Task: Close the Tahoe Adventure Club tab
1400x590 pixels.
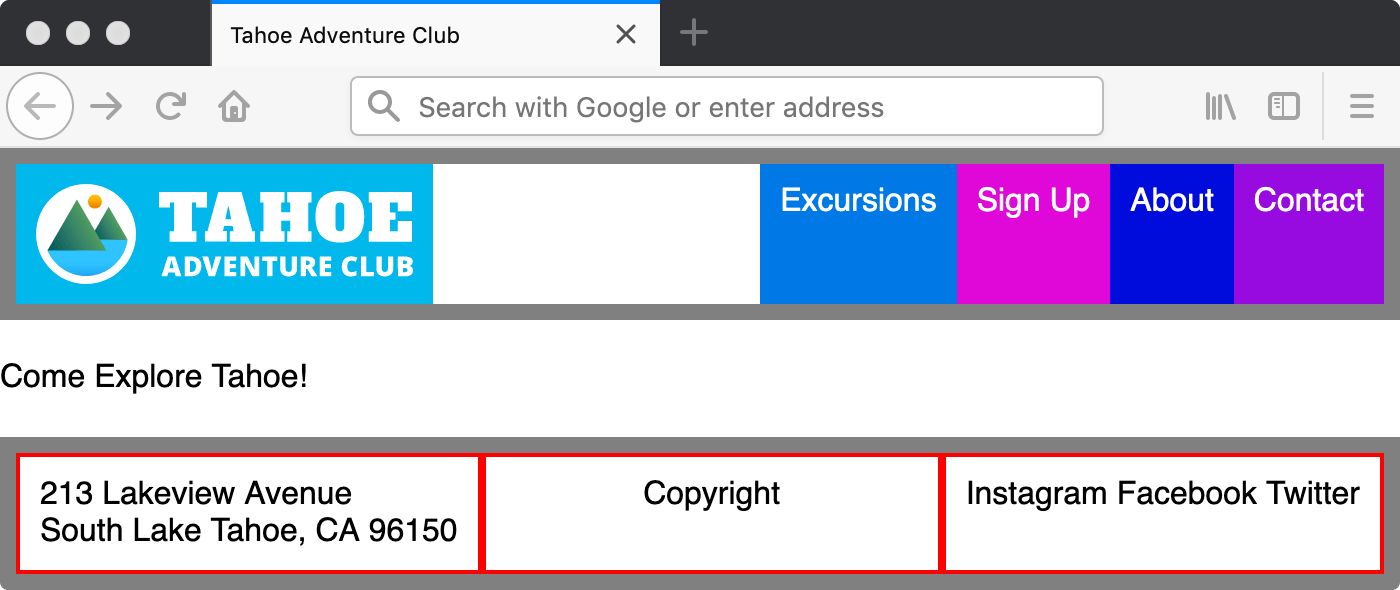Action: pyautogui.click(x=626, y=34)
